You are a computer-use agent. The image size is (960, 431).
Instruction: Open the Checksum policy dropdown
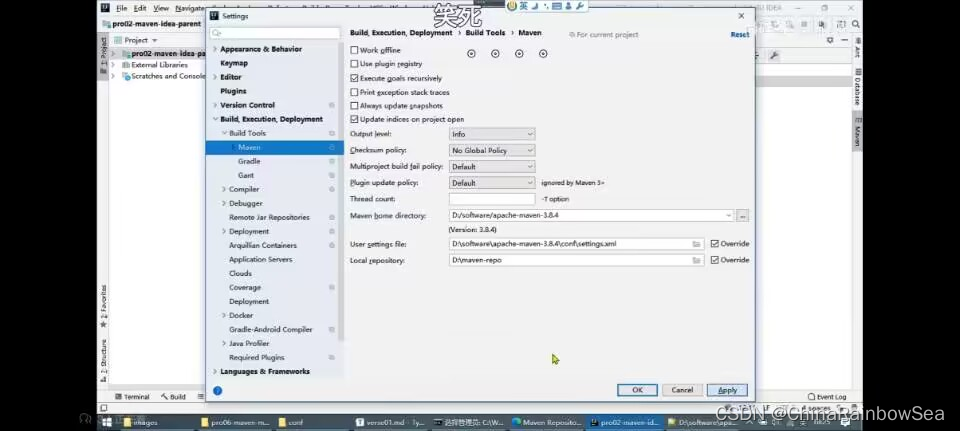tap(492, 150)
